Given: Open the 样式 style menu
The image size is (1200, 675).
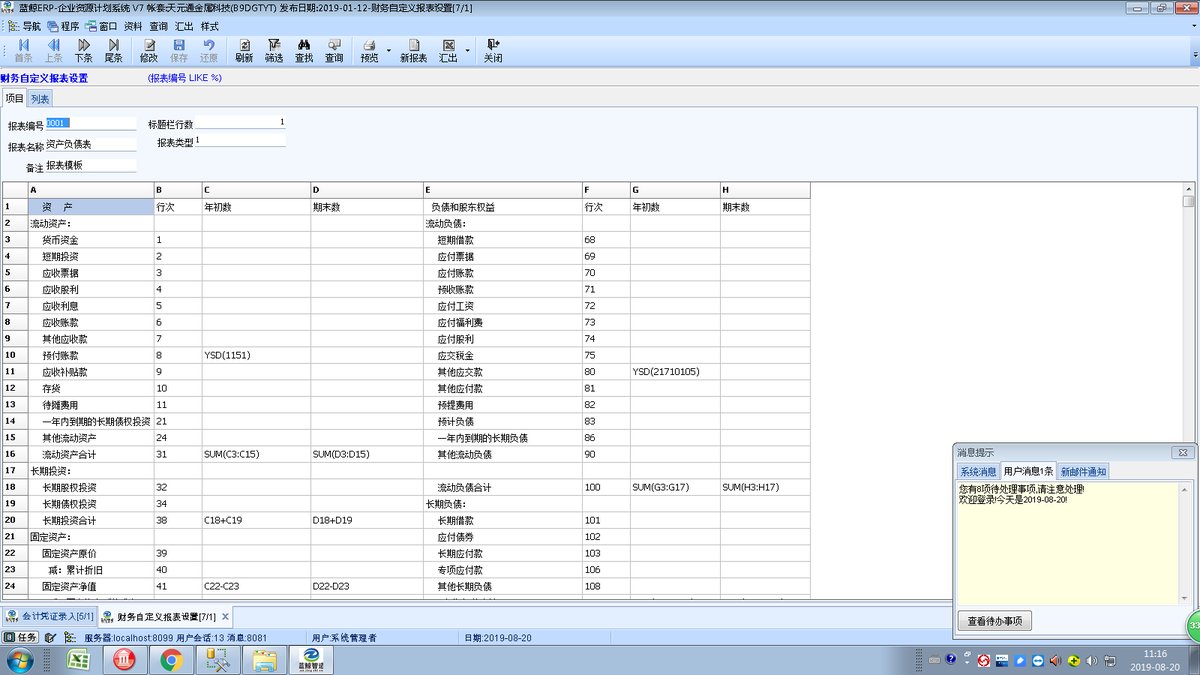Looking at the screenshot, I should tap(210, 26).
